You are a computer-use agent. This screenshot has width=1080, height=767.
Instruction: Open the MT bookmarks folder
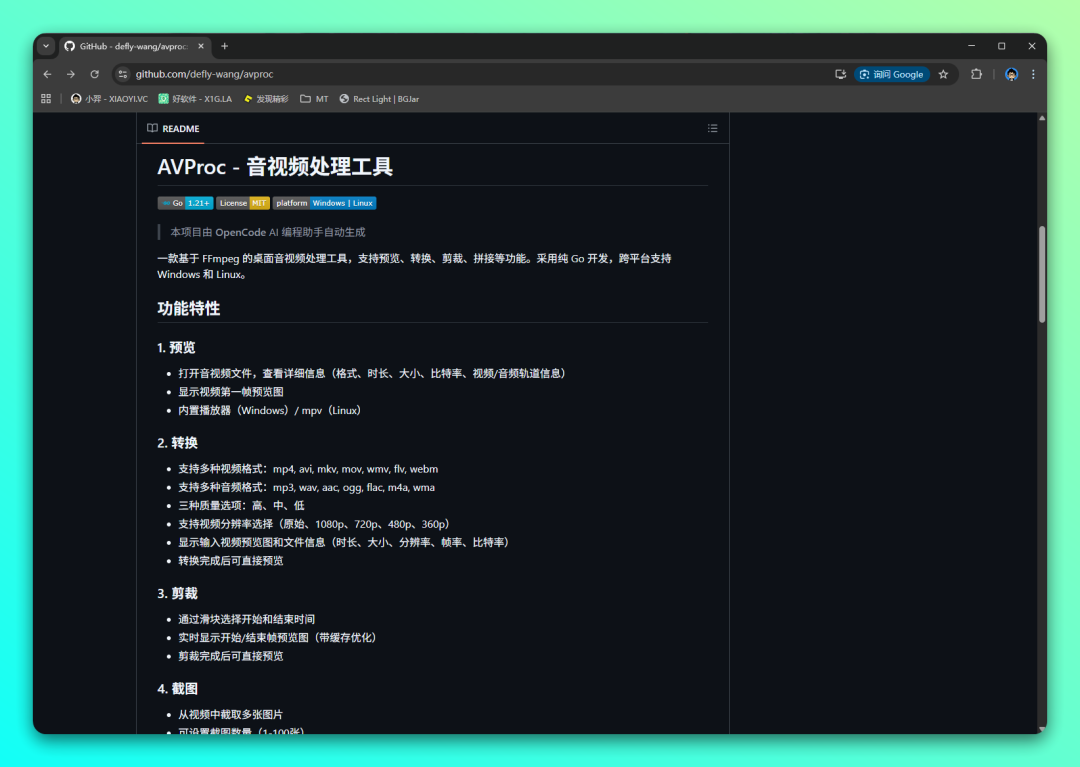[314, 99]
